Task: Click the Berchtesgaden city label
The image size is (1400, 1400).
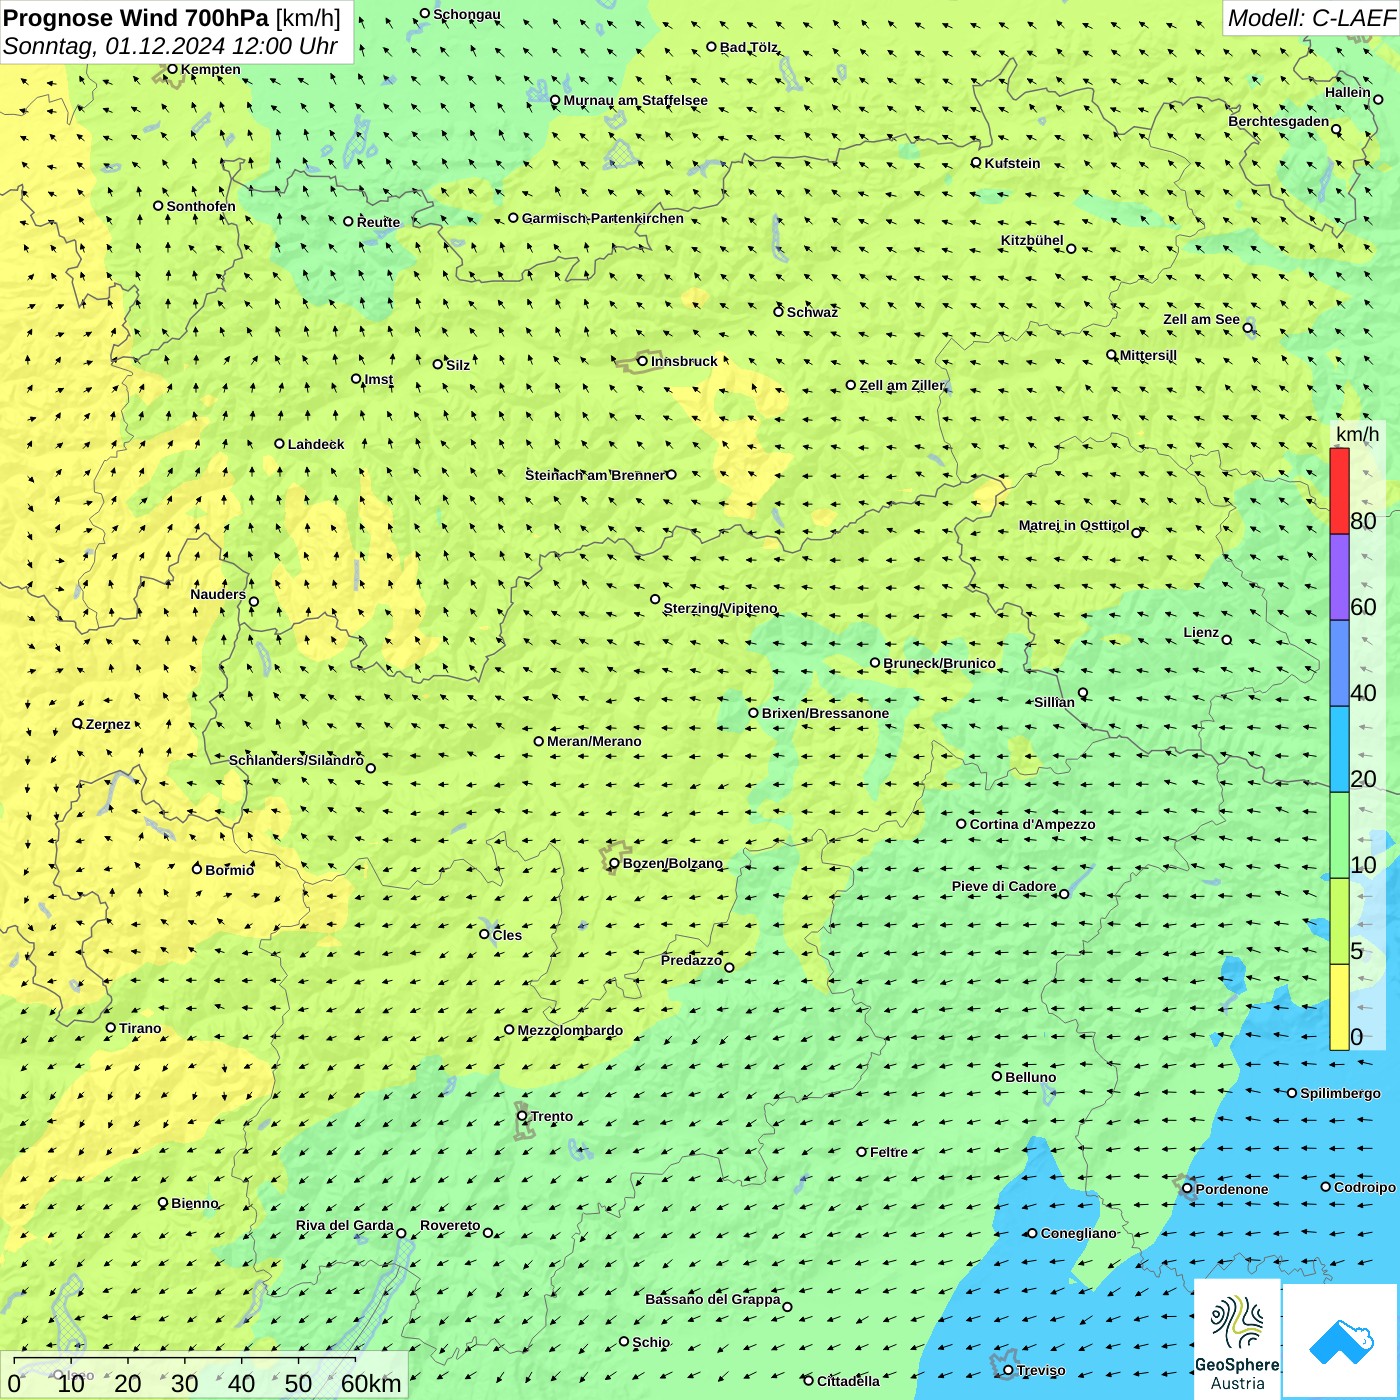Action: click(x=1279, y=121)
